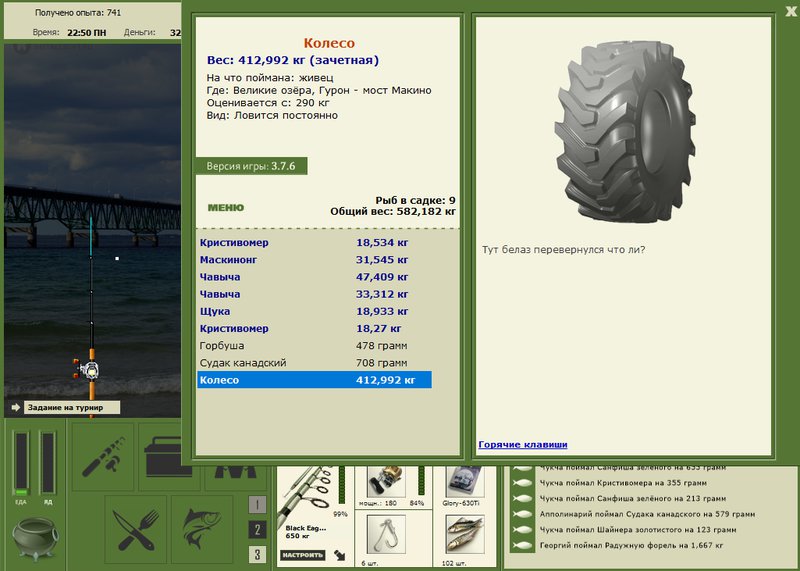This screenshot has width=800, height=571.
Task: Open the jumping fish icon panel
Action: point(203,528)
